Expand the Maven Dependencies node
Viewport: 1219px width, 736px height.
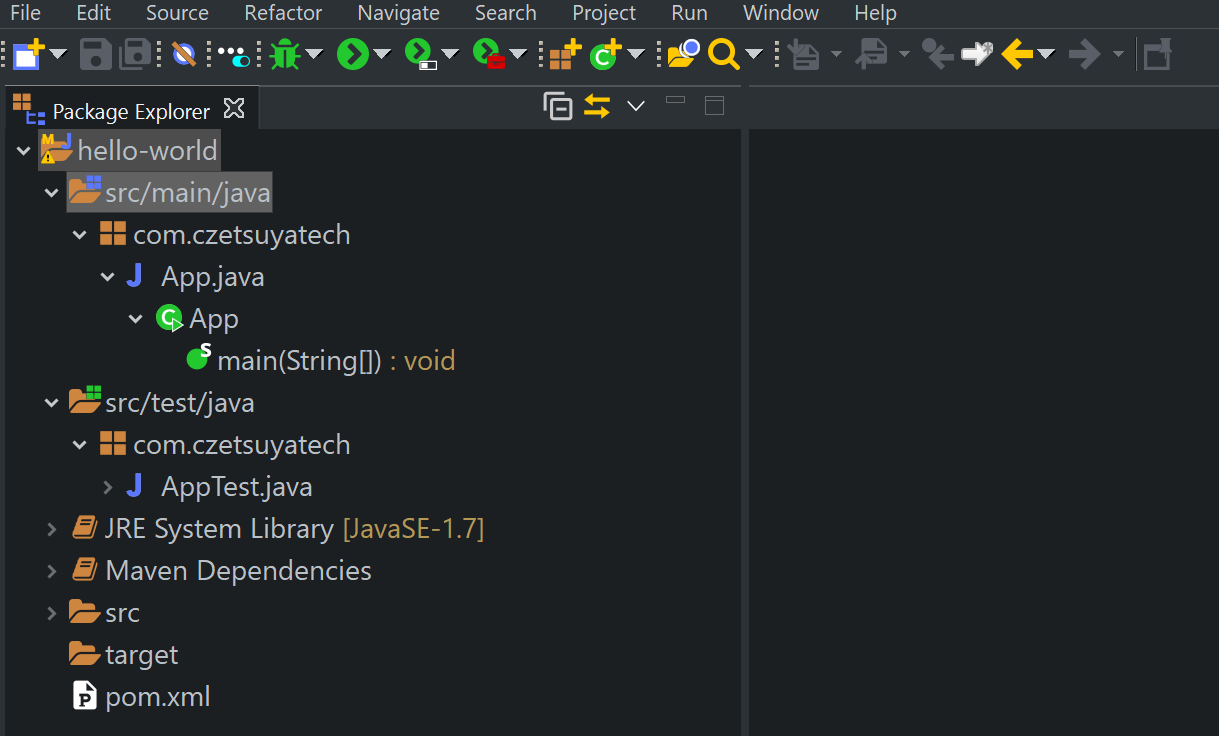click(51, 570)
